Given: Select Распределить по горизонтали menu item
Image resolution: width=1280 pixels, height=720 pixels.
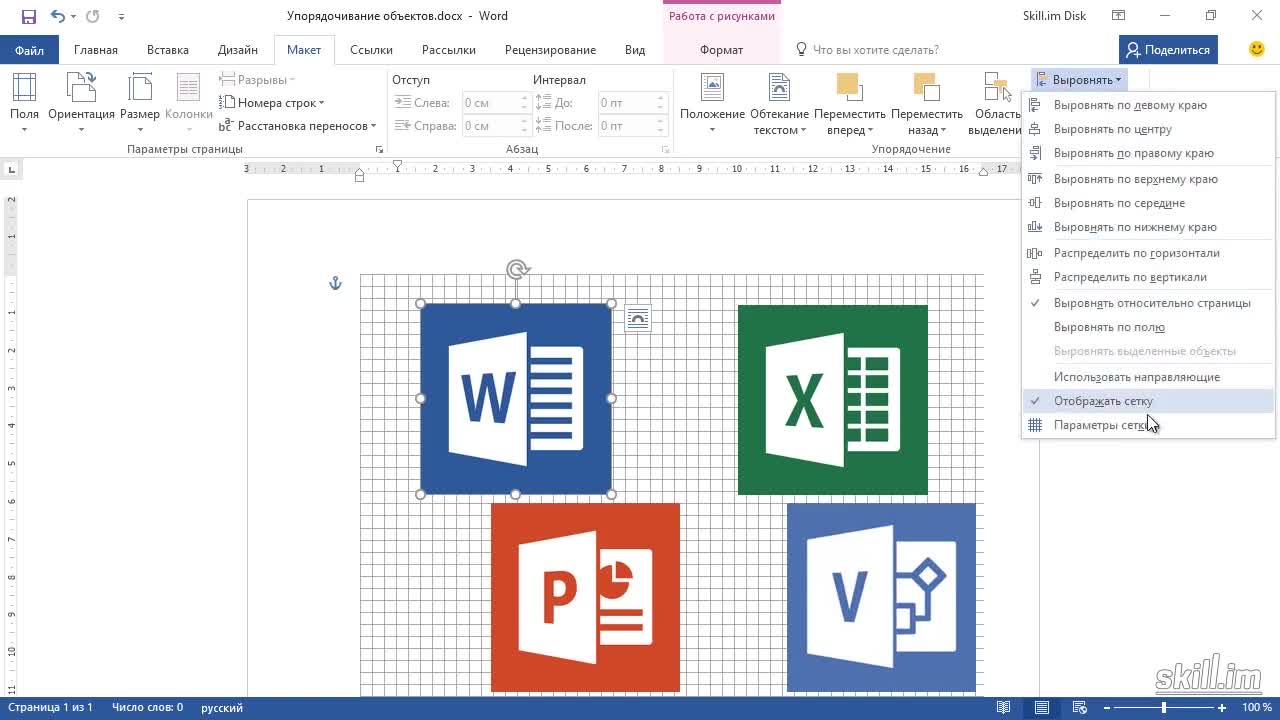Looking at the screenshot, I should pyautogui.click(x=1150, y=253).
